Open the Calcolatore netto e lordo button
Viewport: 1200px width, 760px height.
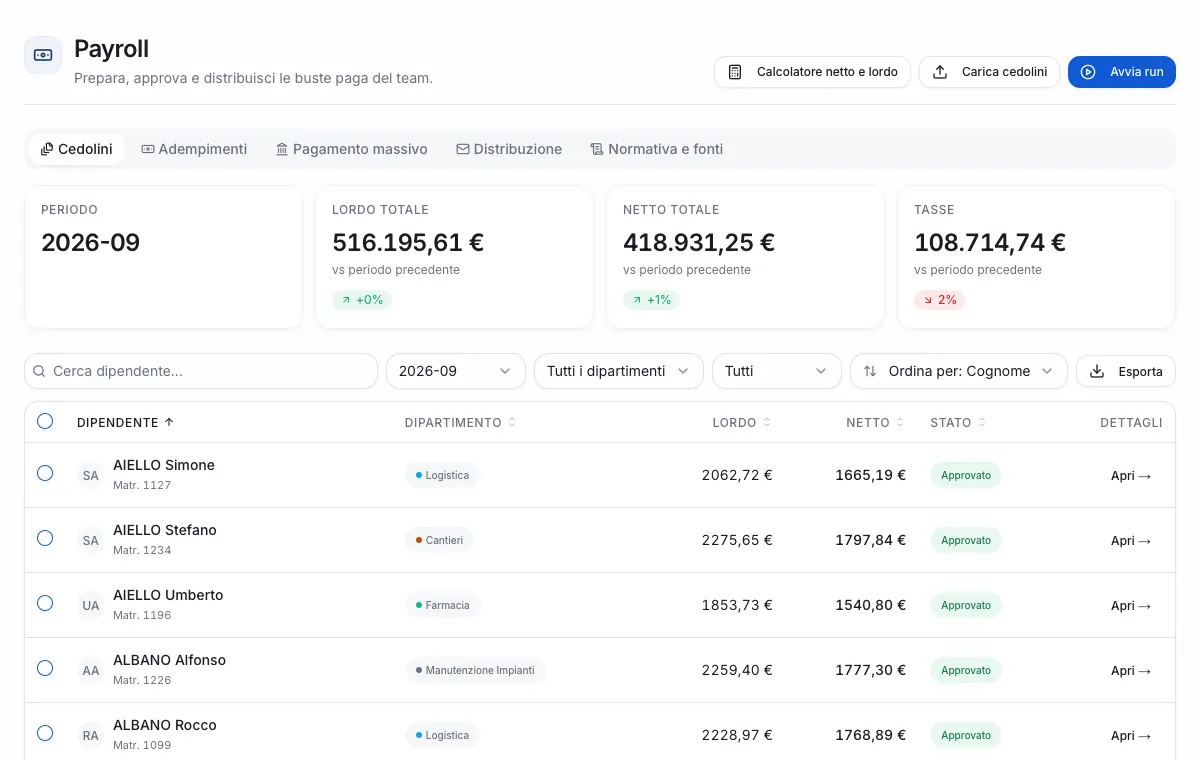812,72
